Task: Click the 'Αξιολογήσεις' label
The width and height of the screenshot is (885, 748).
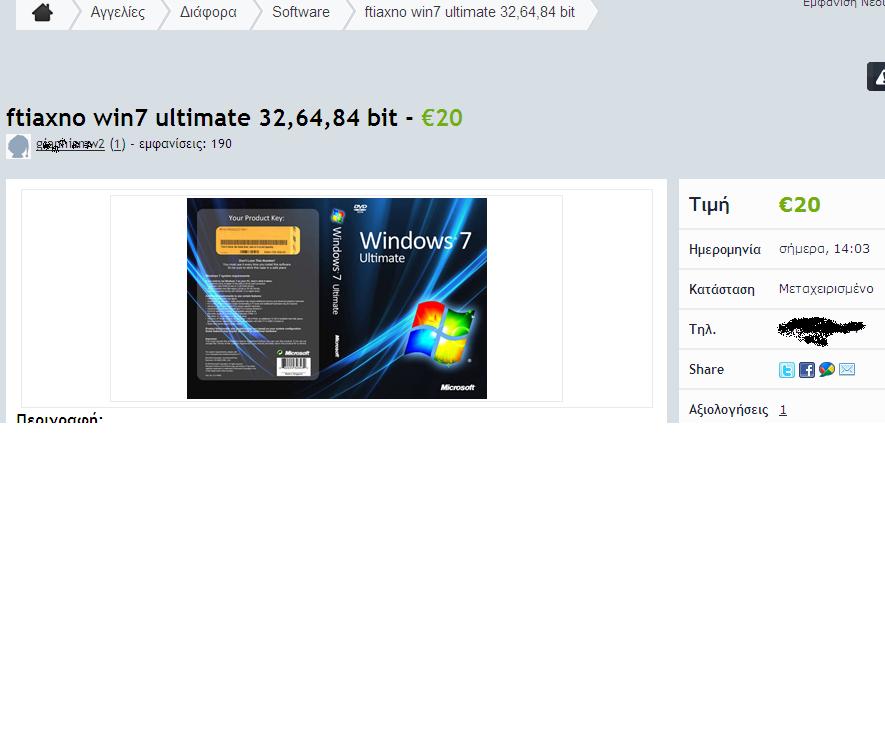Action: click(728, 410)
